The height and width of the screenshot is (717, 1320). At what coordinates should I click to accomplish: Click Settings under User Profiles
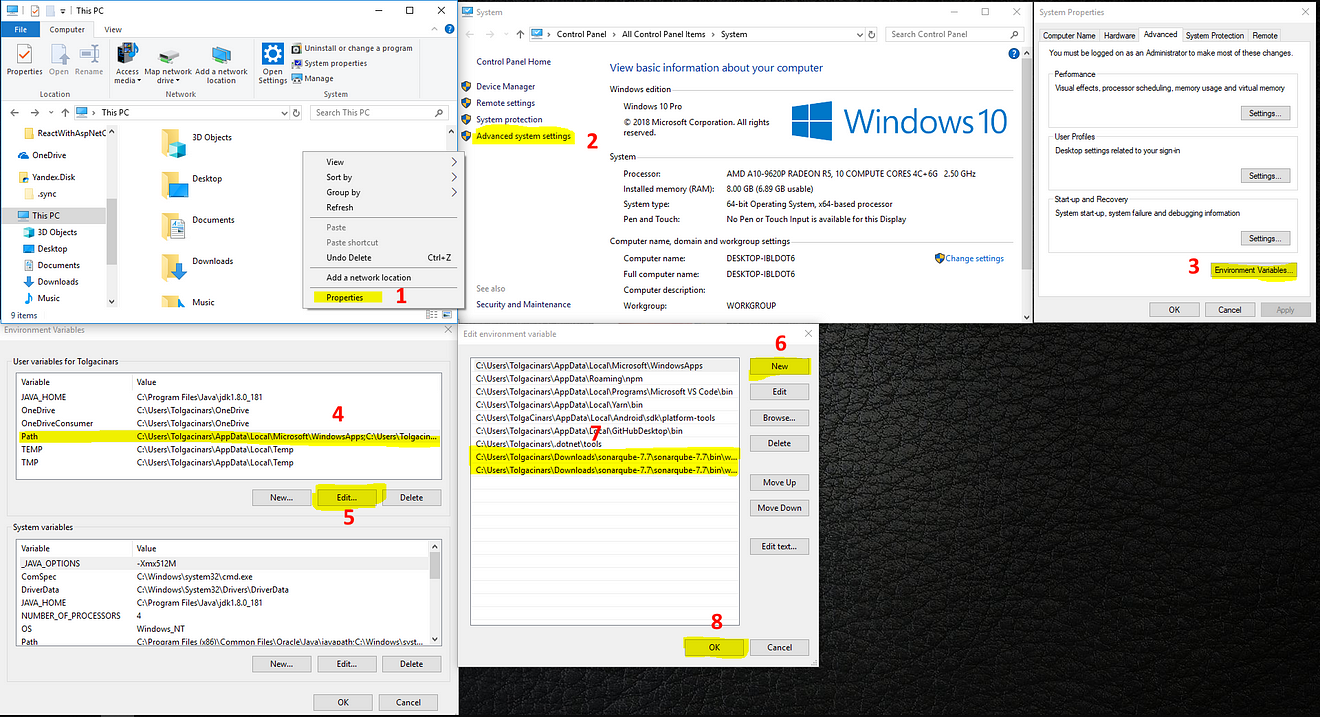tap(1264, 176)
